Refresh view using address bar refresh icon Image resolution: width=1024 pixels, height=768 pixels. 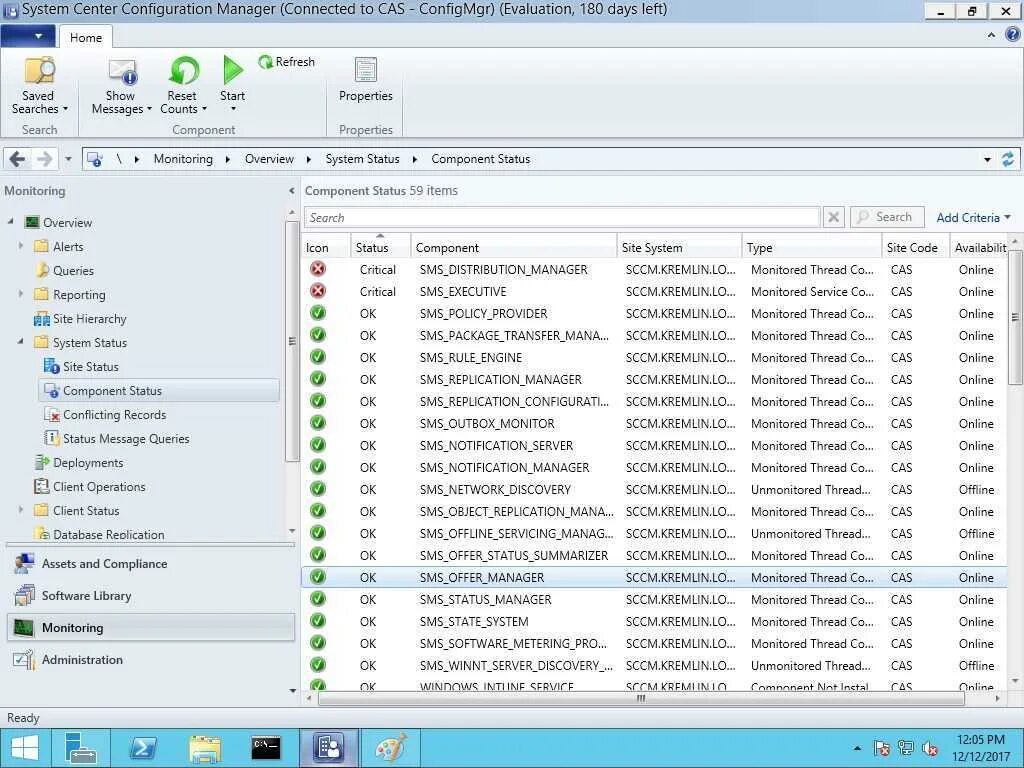coord(1008,159)
